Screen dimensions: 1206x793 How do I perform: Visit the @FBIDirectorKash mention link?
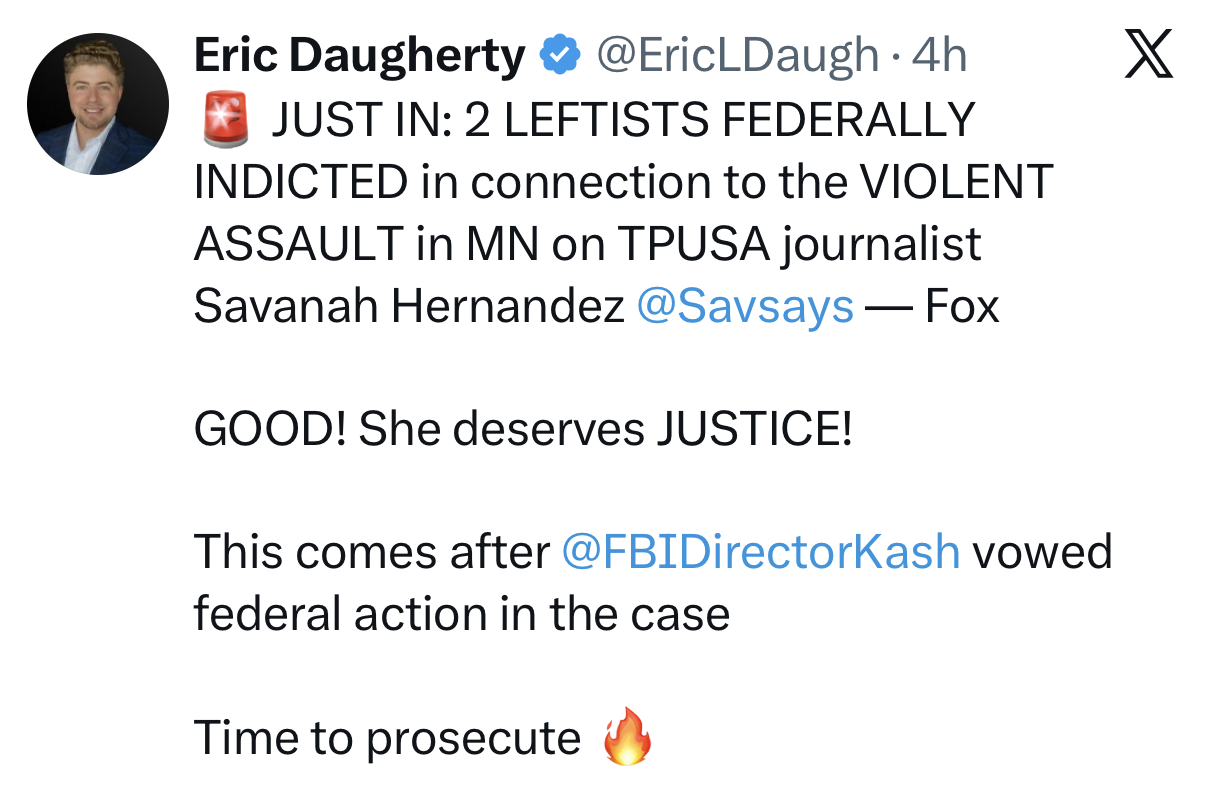pos(760,552)
